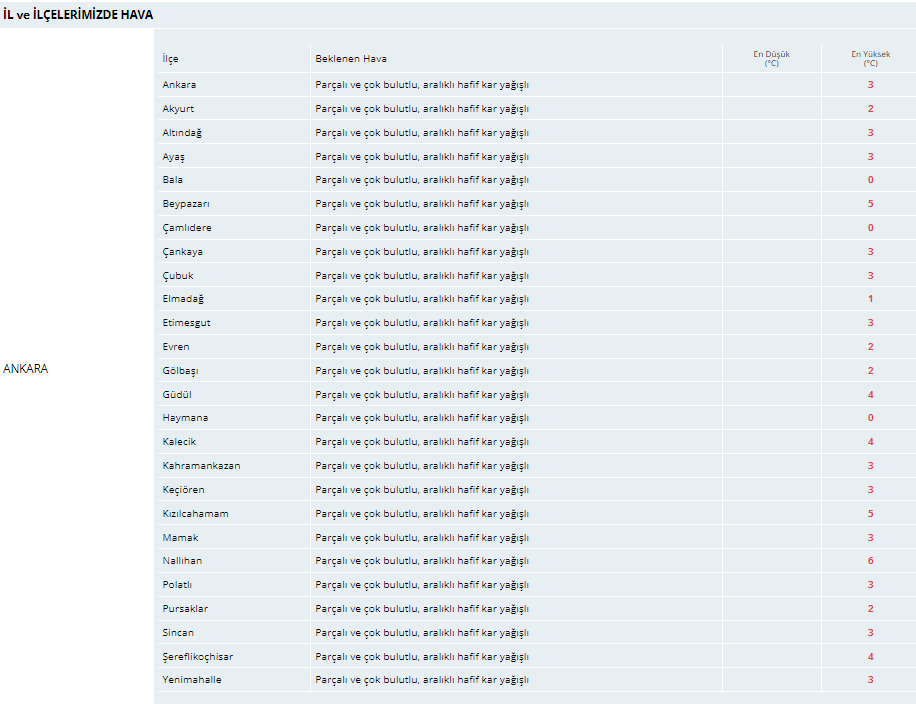Click the En Düşük (°C) column header

772,58
